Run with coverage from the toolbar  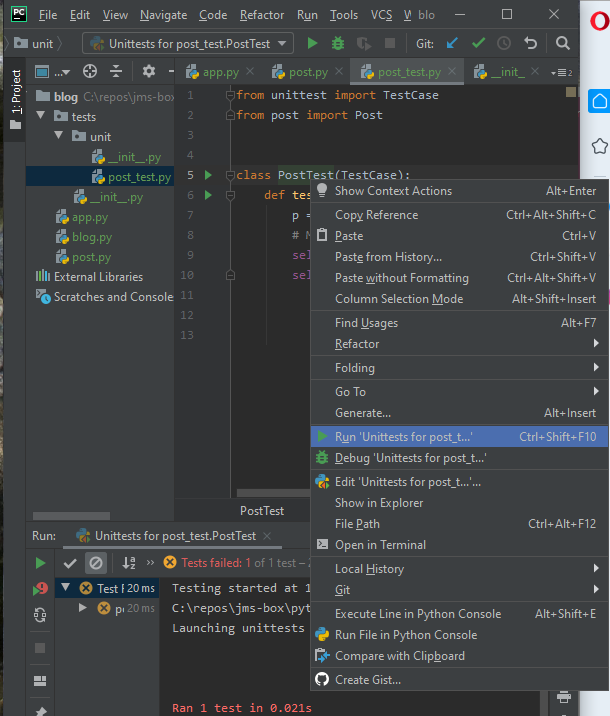pos(364,43)
